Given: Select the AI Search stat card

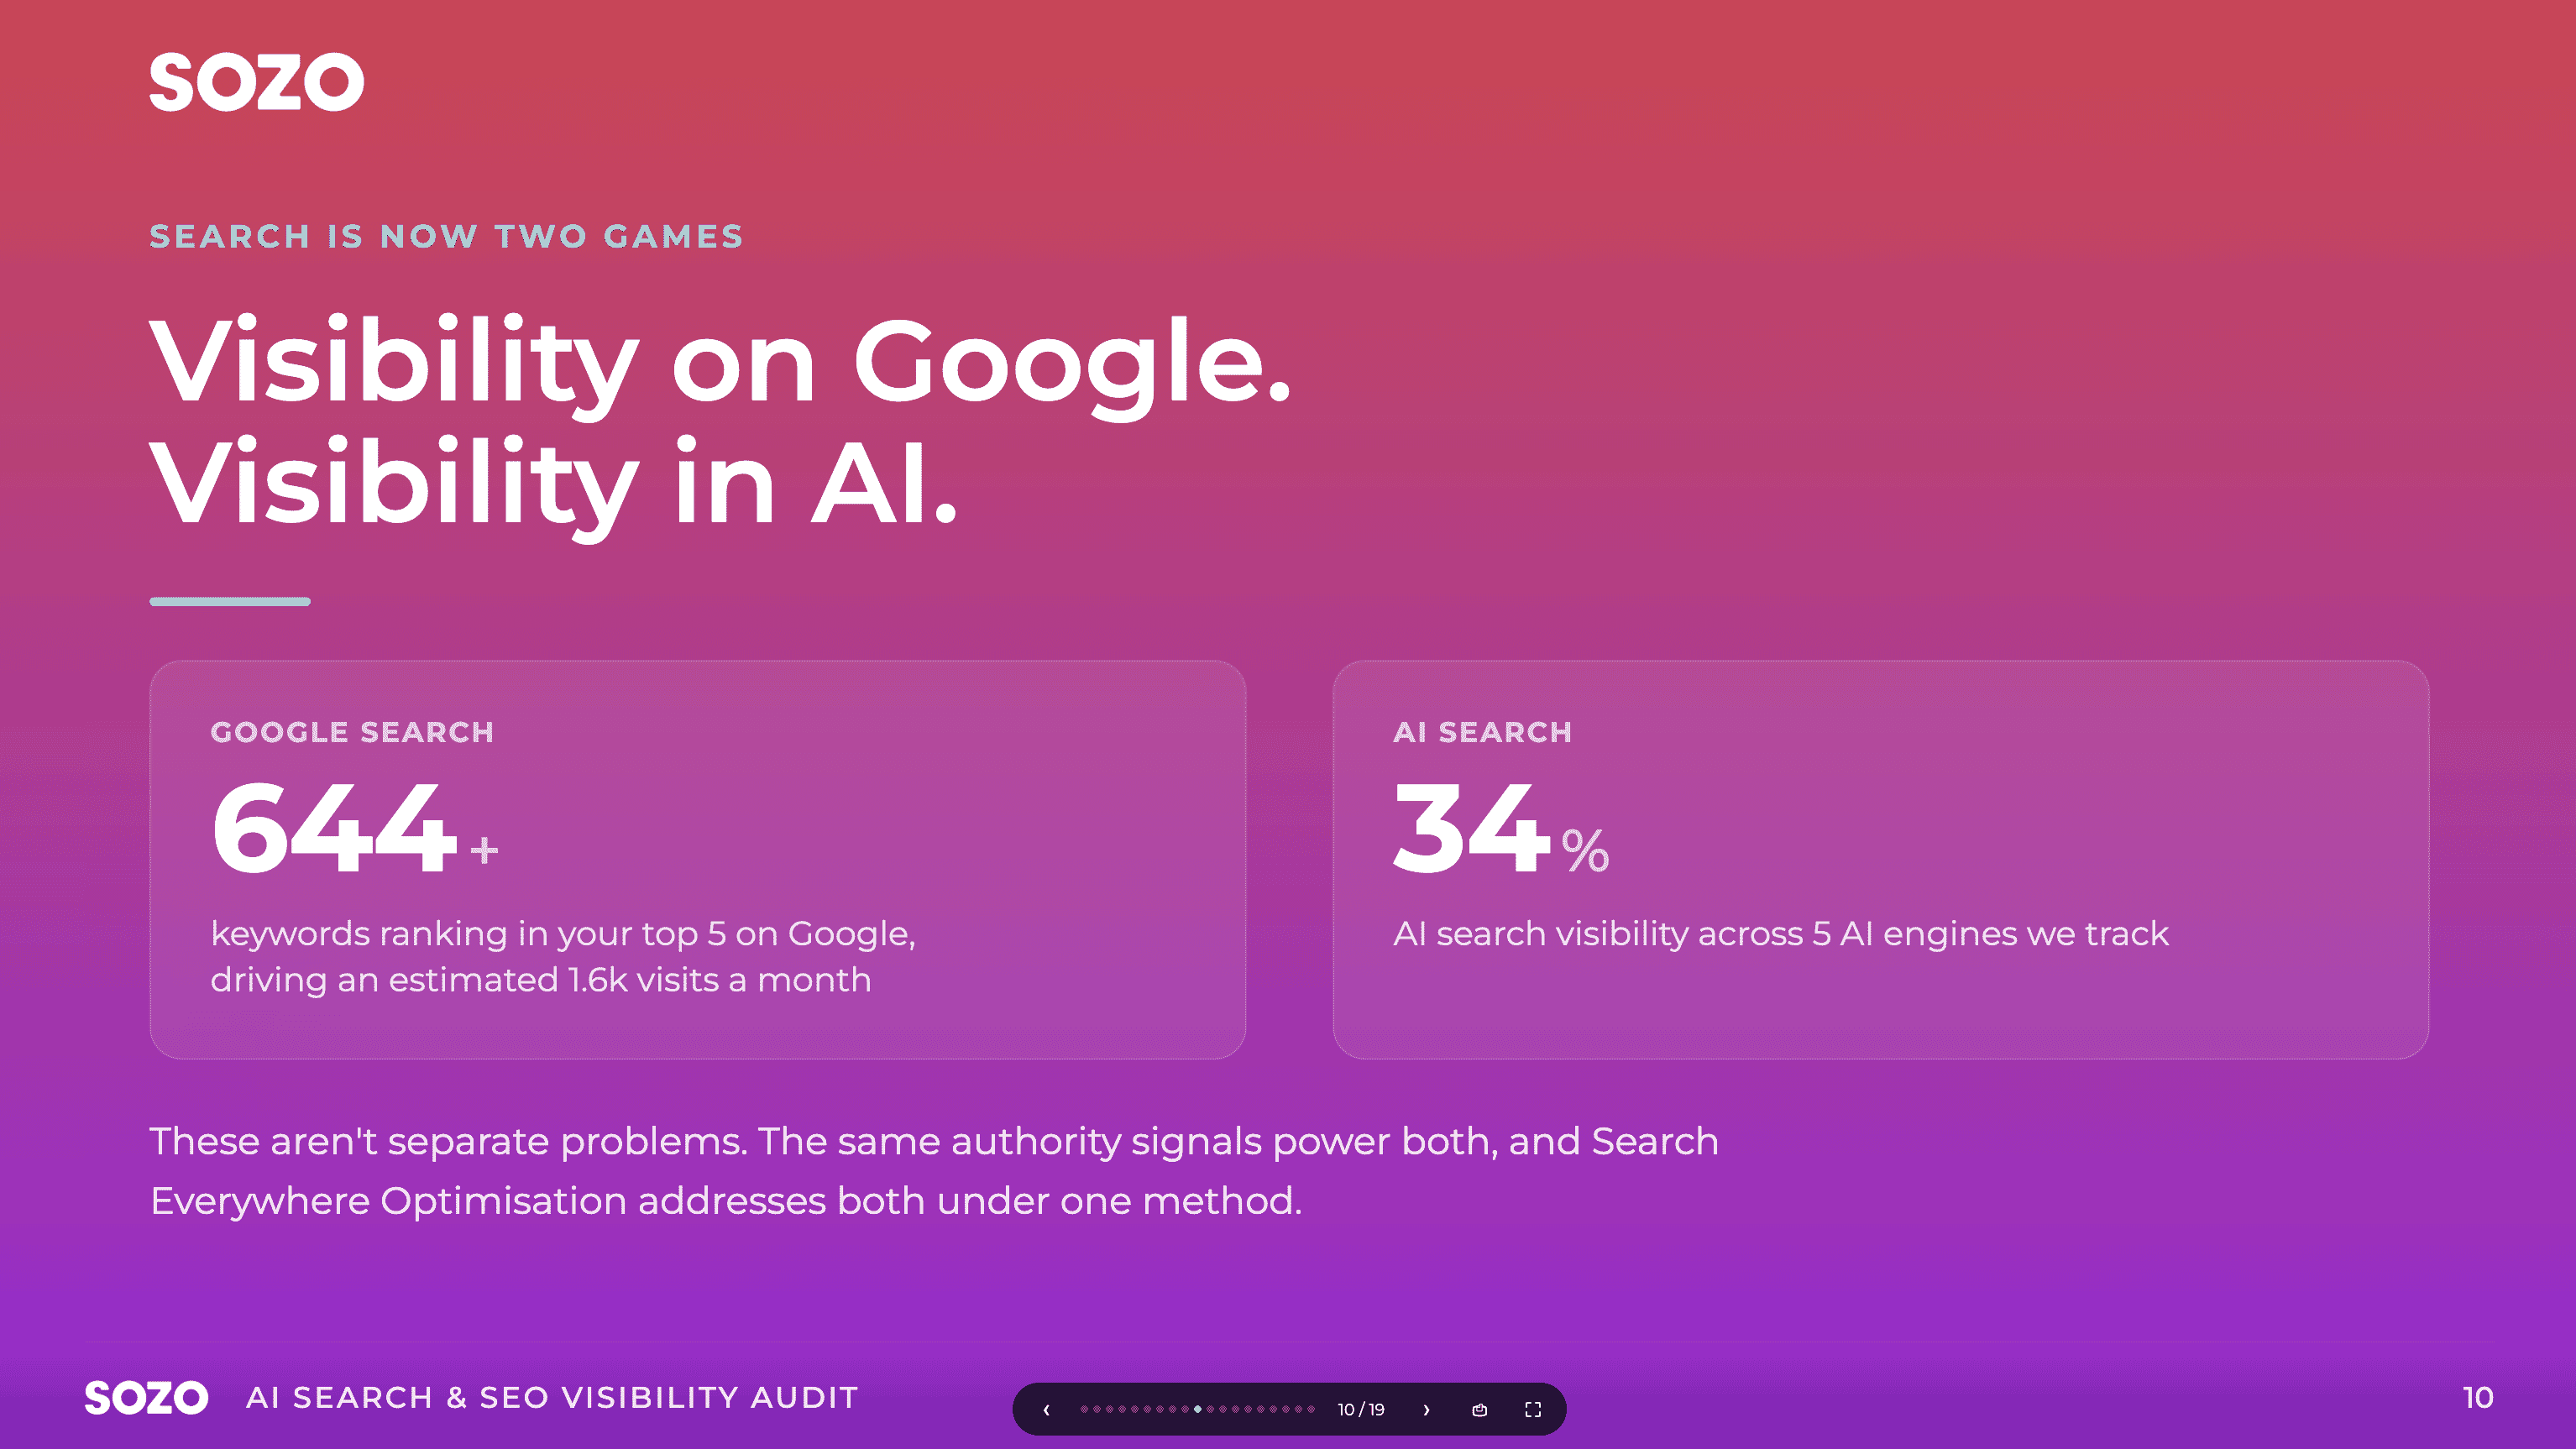Looking at the screenshot, I should click(1880, 859).
